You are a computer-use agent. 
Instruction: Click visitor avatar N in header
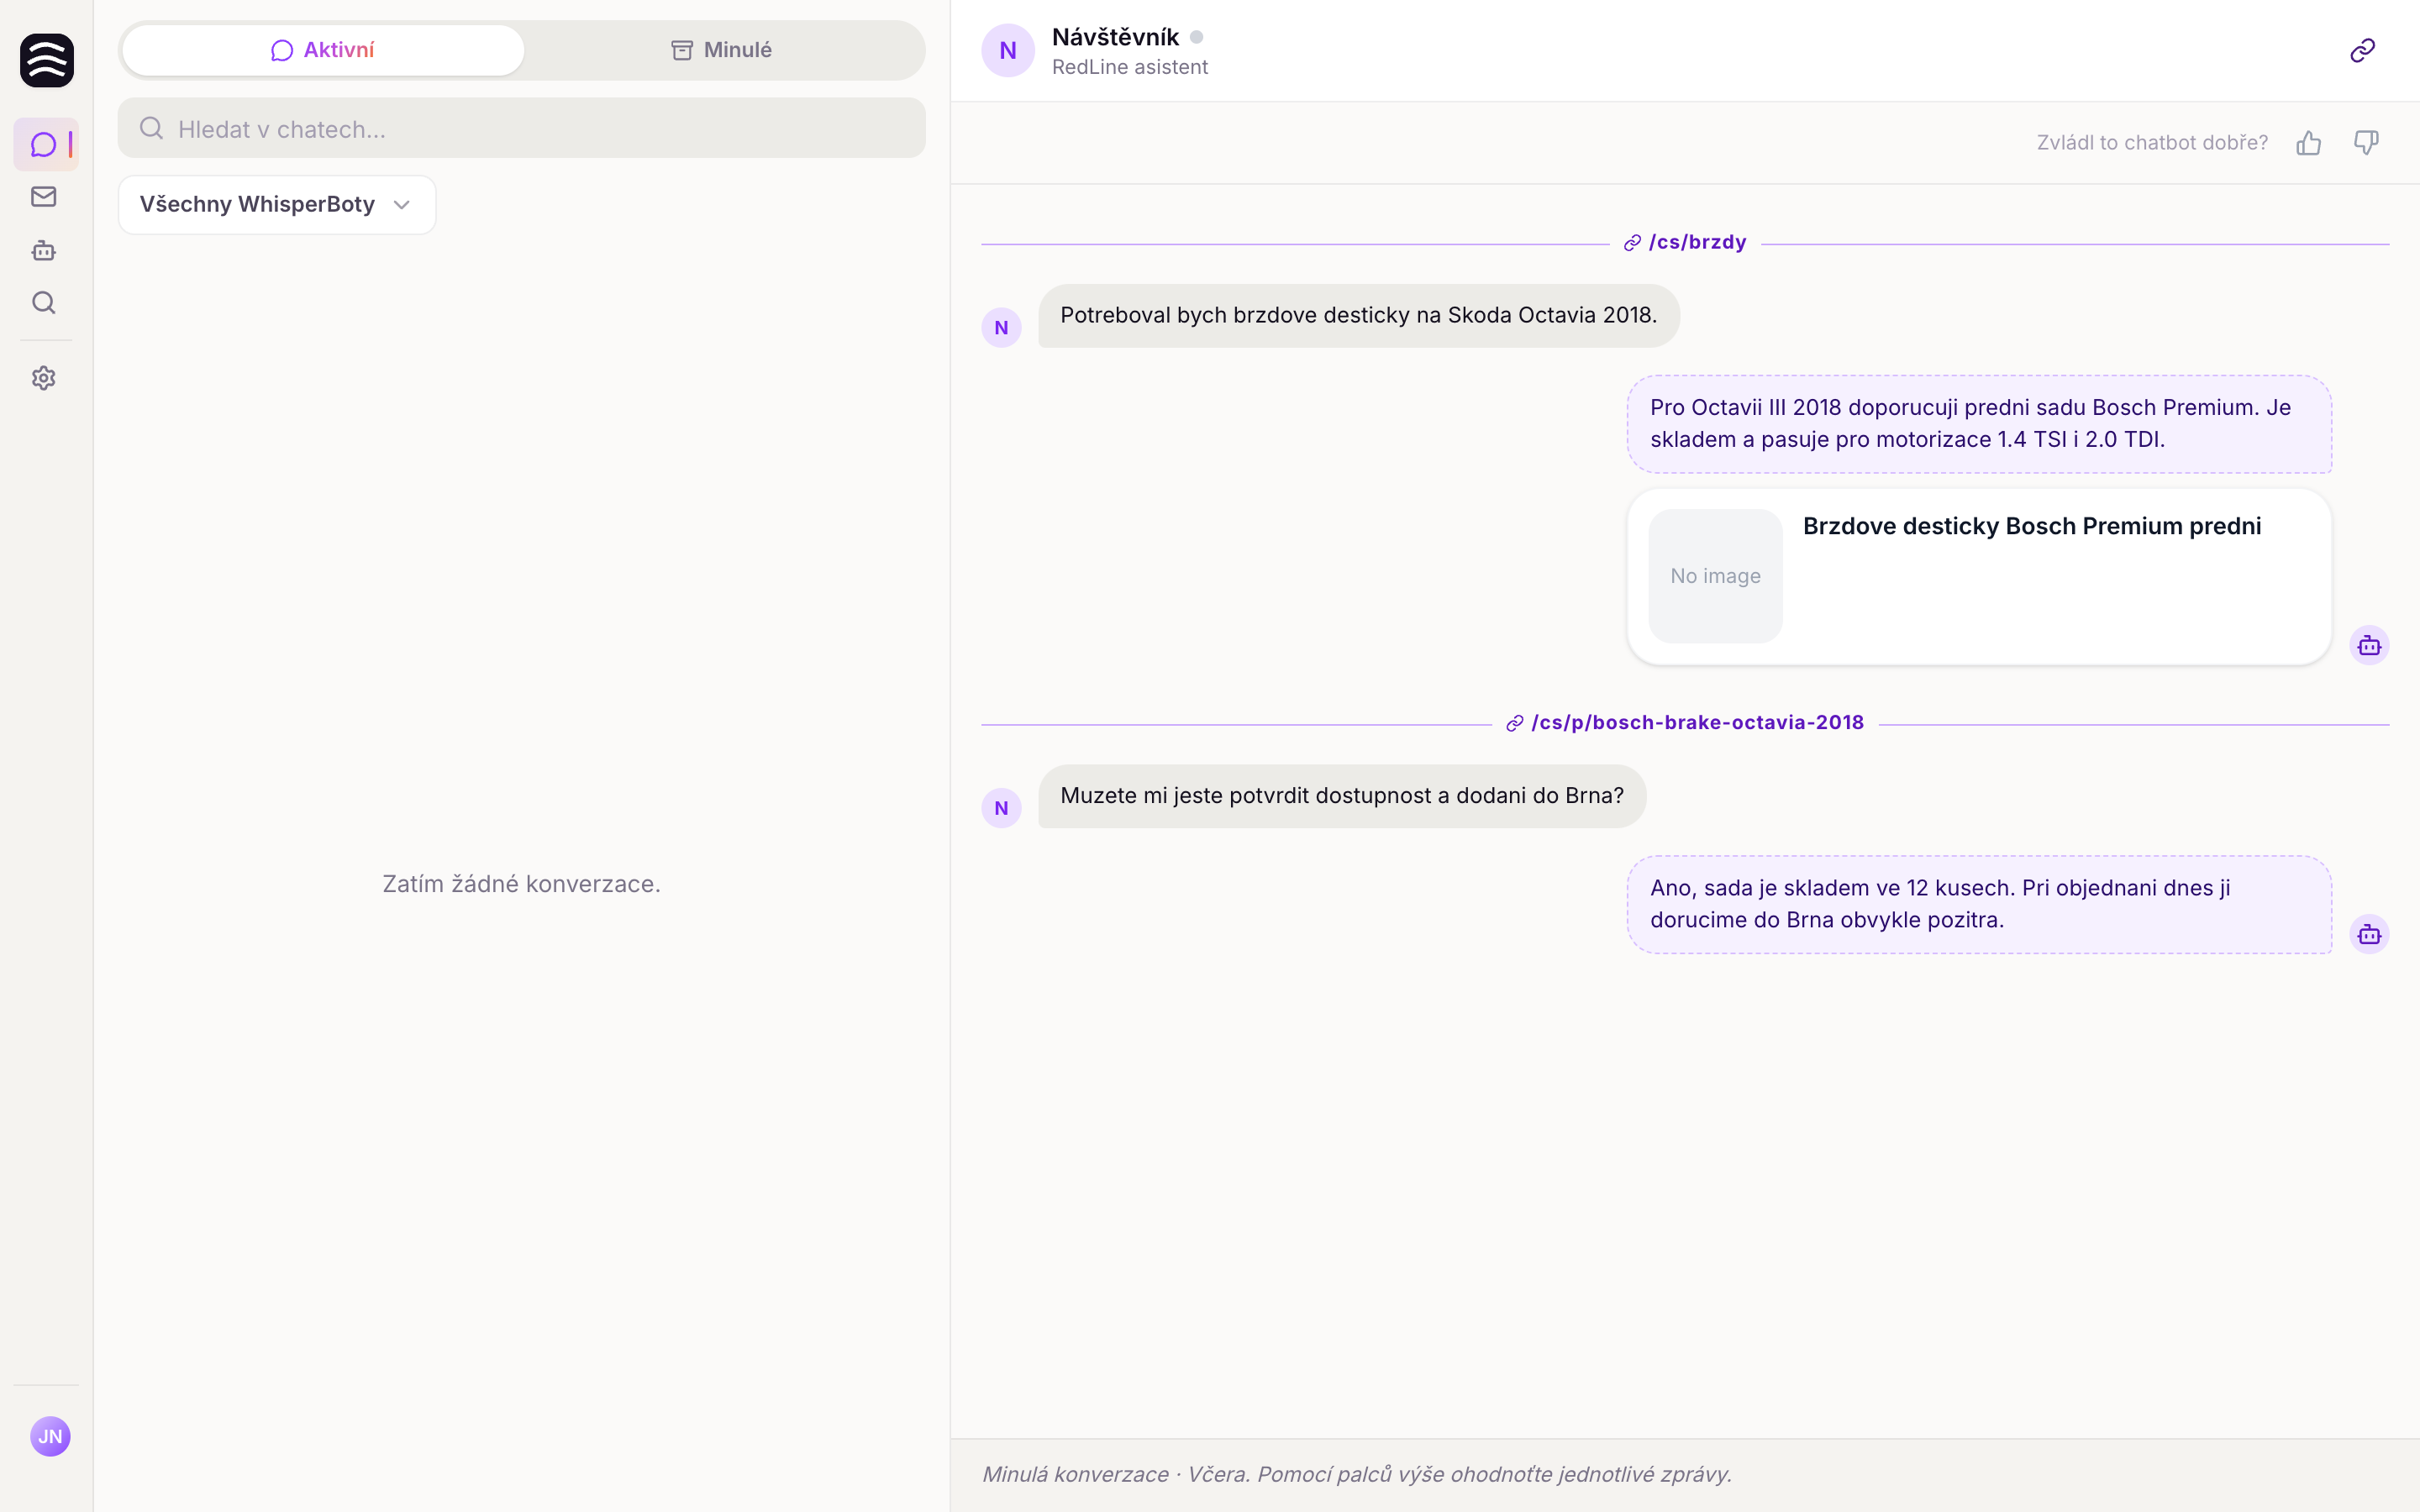tap(1008, 50)
